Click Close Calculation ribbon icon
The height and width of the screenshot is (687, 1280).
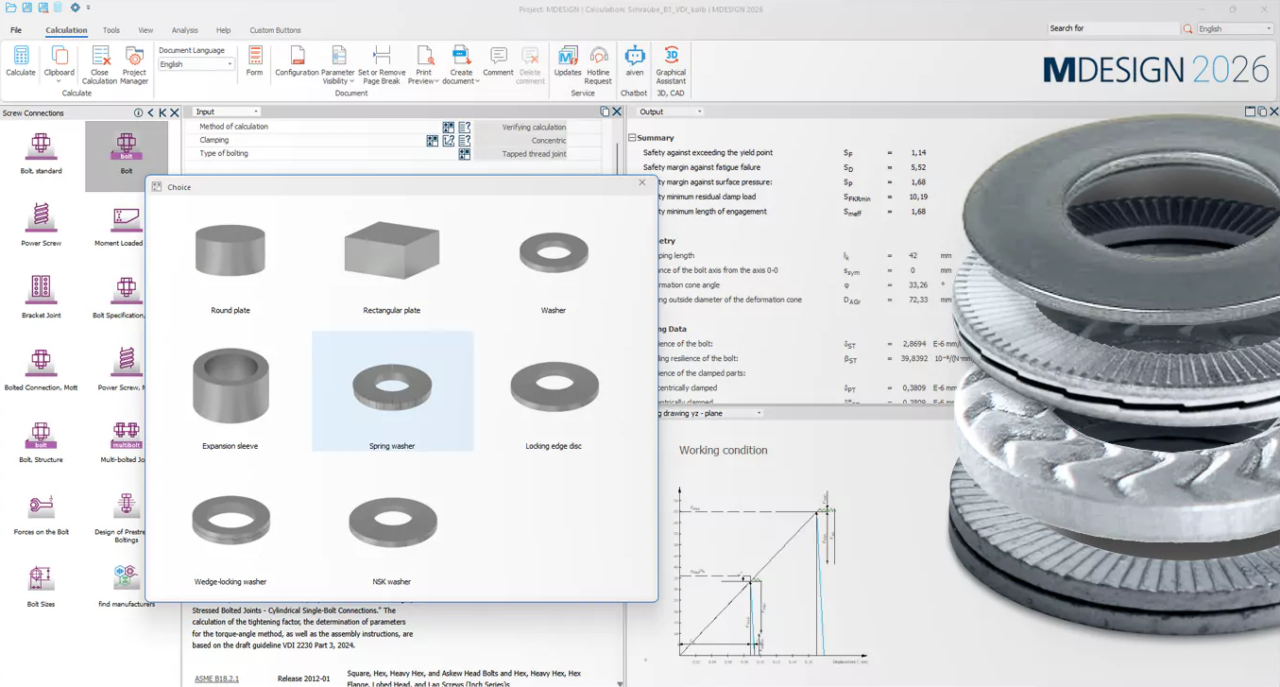(100, 65)
